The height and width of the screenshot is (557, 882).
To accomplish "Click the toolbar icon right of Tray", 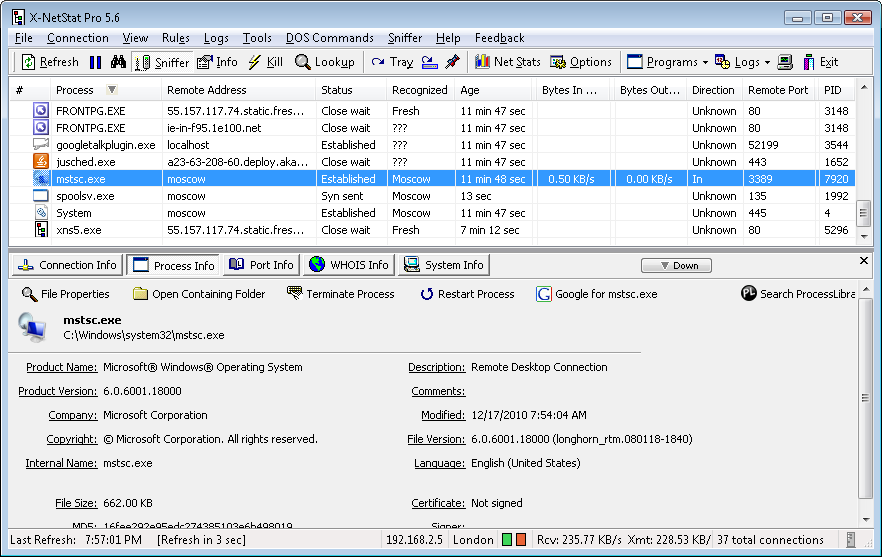I will click(x=430, y=62).
